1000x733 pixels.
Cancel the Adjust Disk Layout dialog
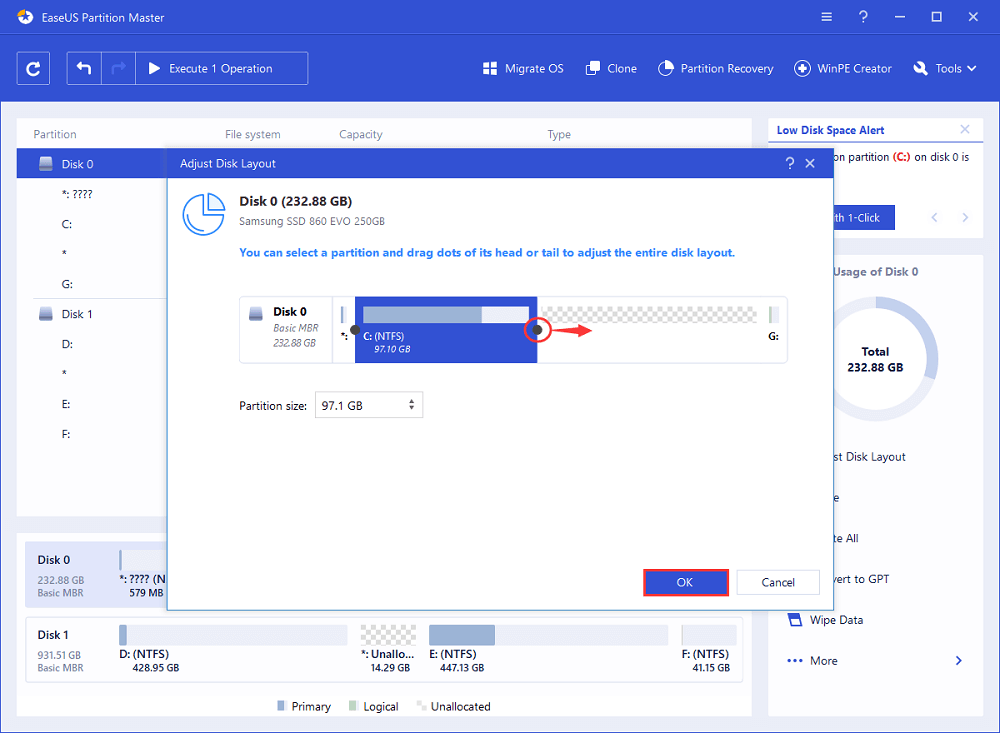[x=778, y=583]
